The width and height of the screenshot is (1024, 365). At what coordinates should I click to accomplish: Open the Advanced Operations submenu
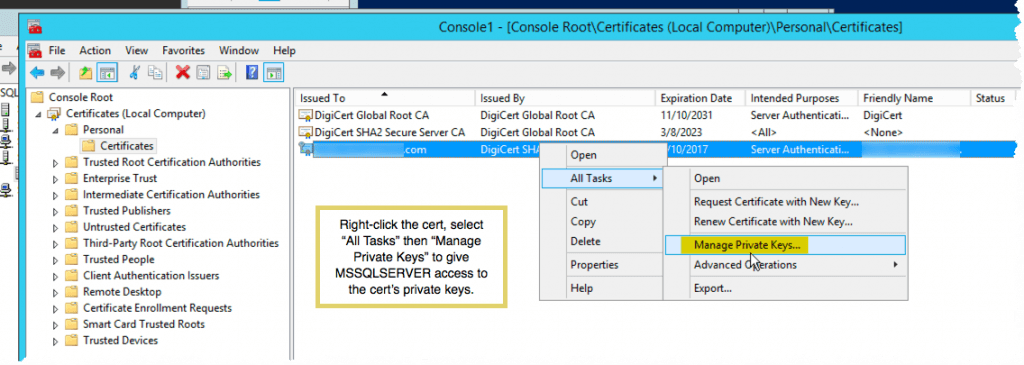pyautogui.click(x=785, y=264)
